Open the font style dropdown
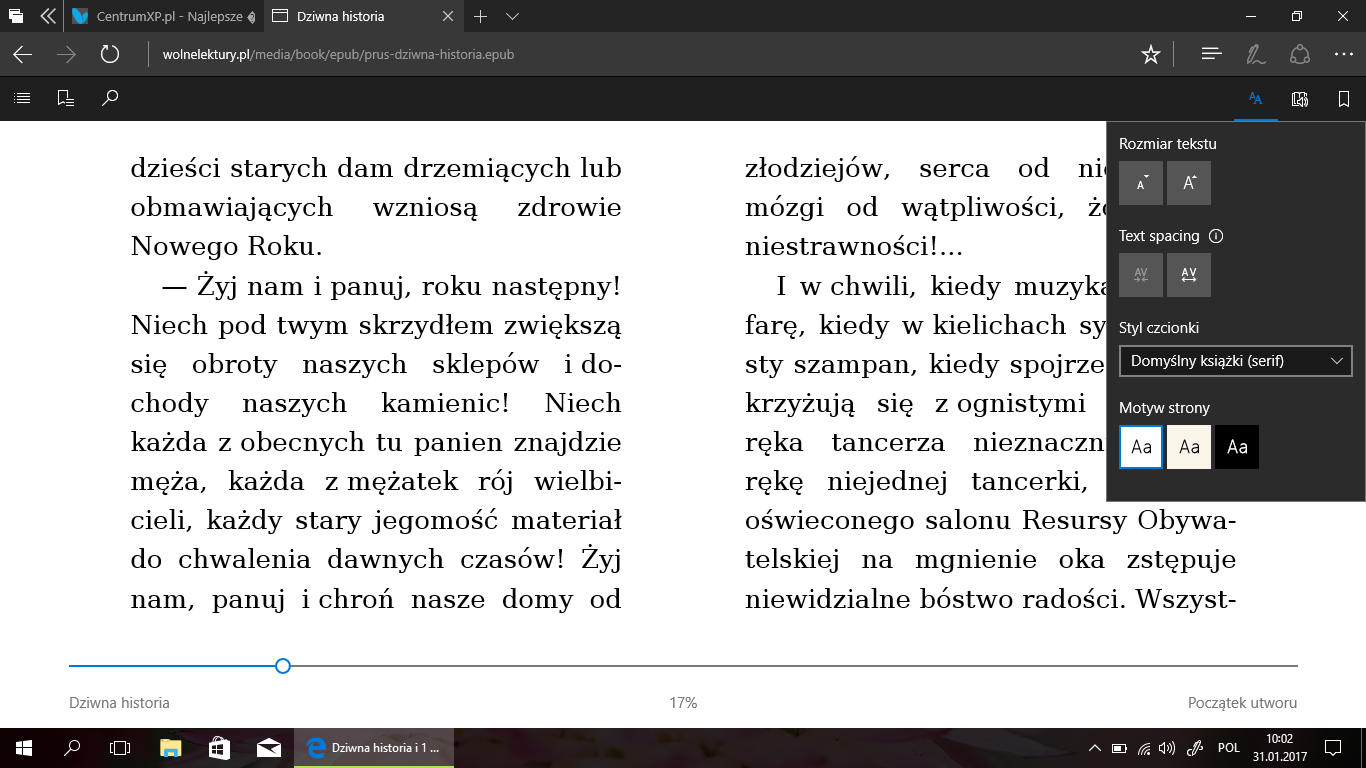This screenshot has height=768, width=1366. [x=1236, y=361]
